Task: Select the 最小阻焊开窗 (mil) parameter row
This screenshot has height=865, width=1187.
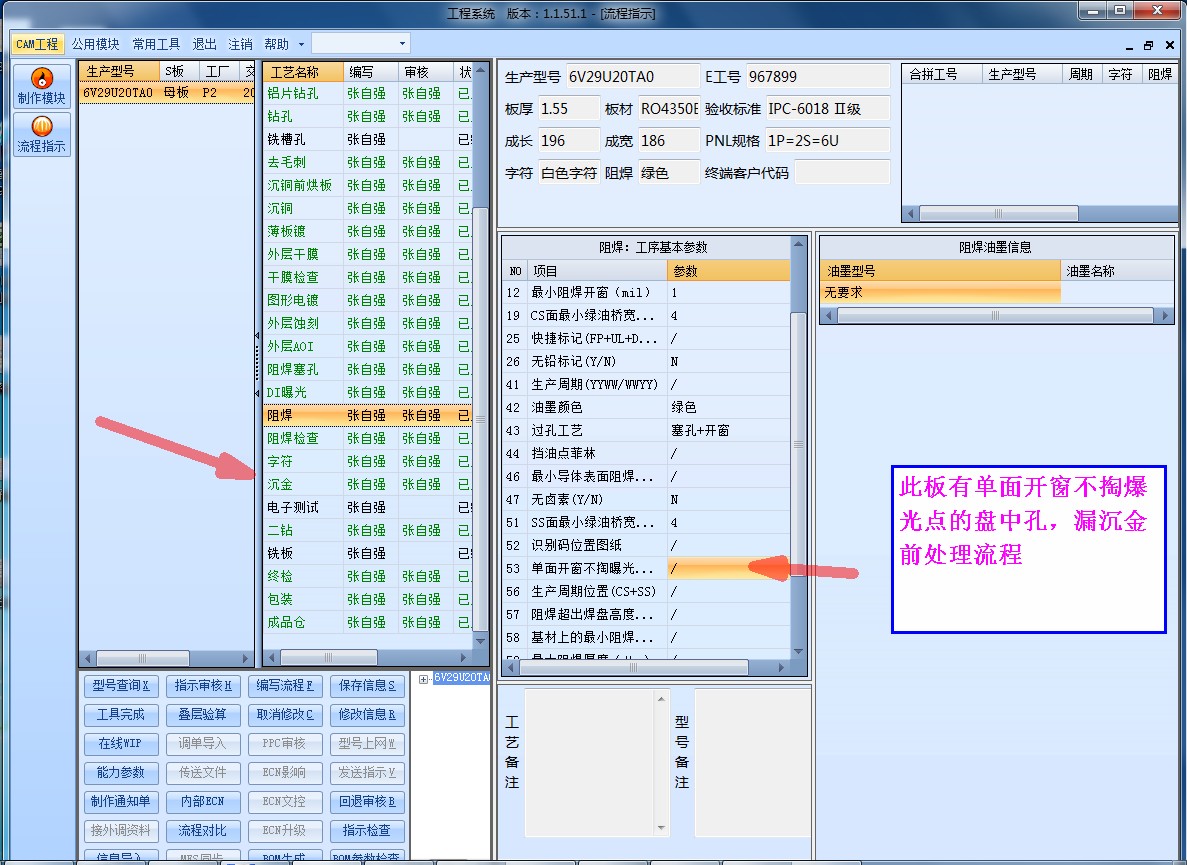Action: pos(646,292)
